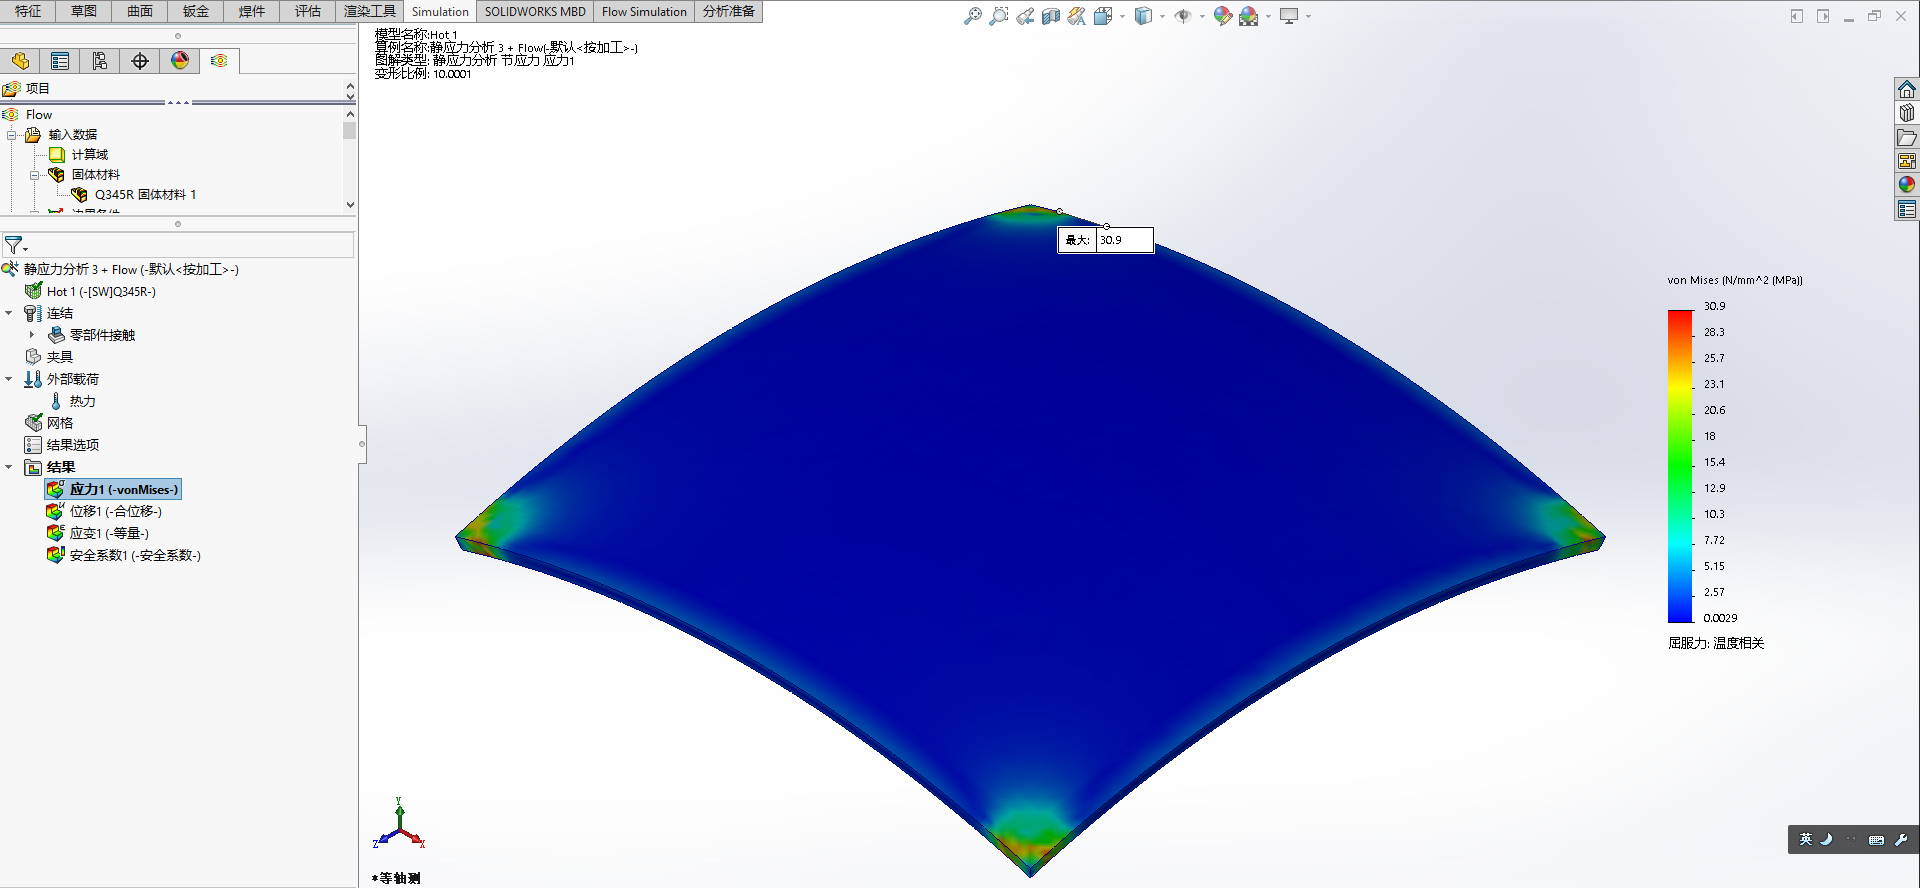Collapse the 固体材料 tree node

tap(35, 175)
